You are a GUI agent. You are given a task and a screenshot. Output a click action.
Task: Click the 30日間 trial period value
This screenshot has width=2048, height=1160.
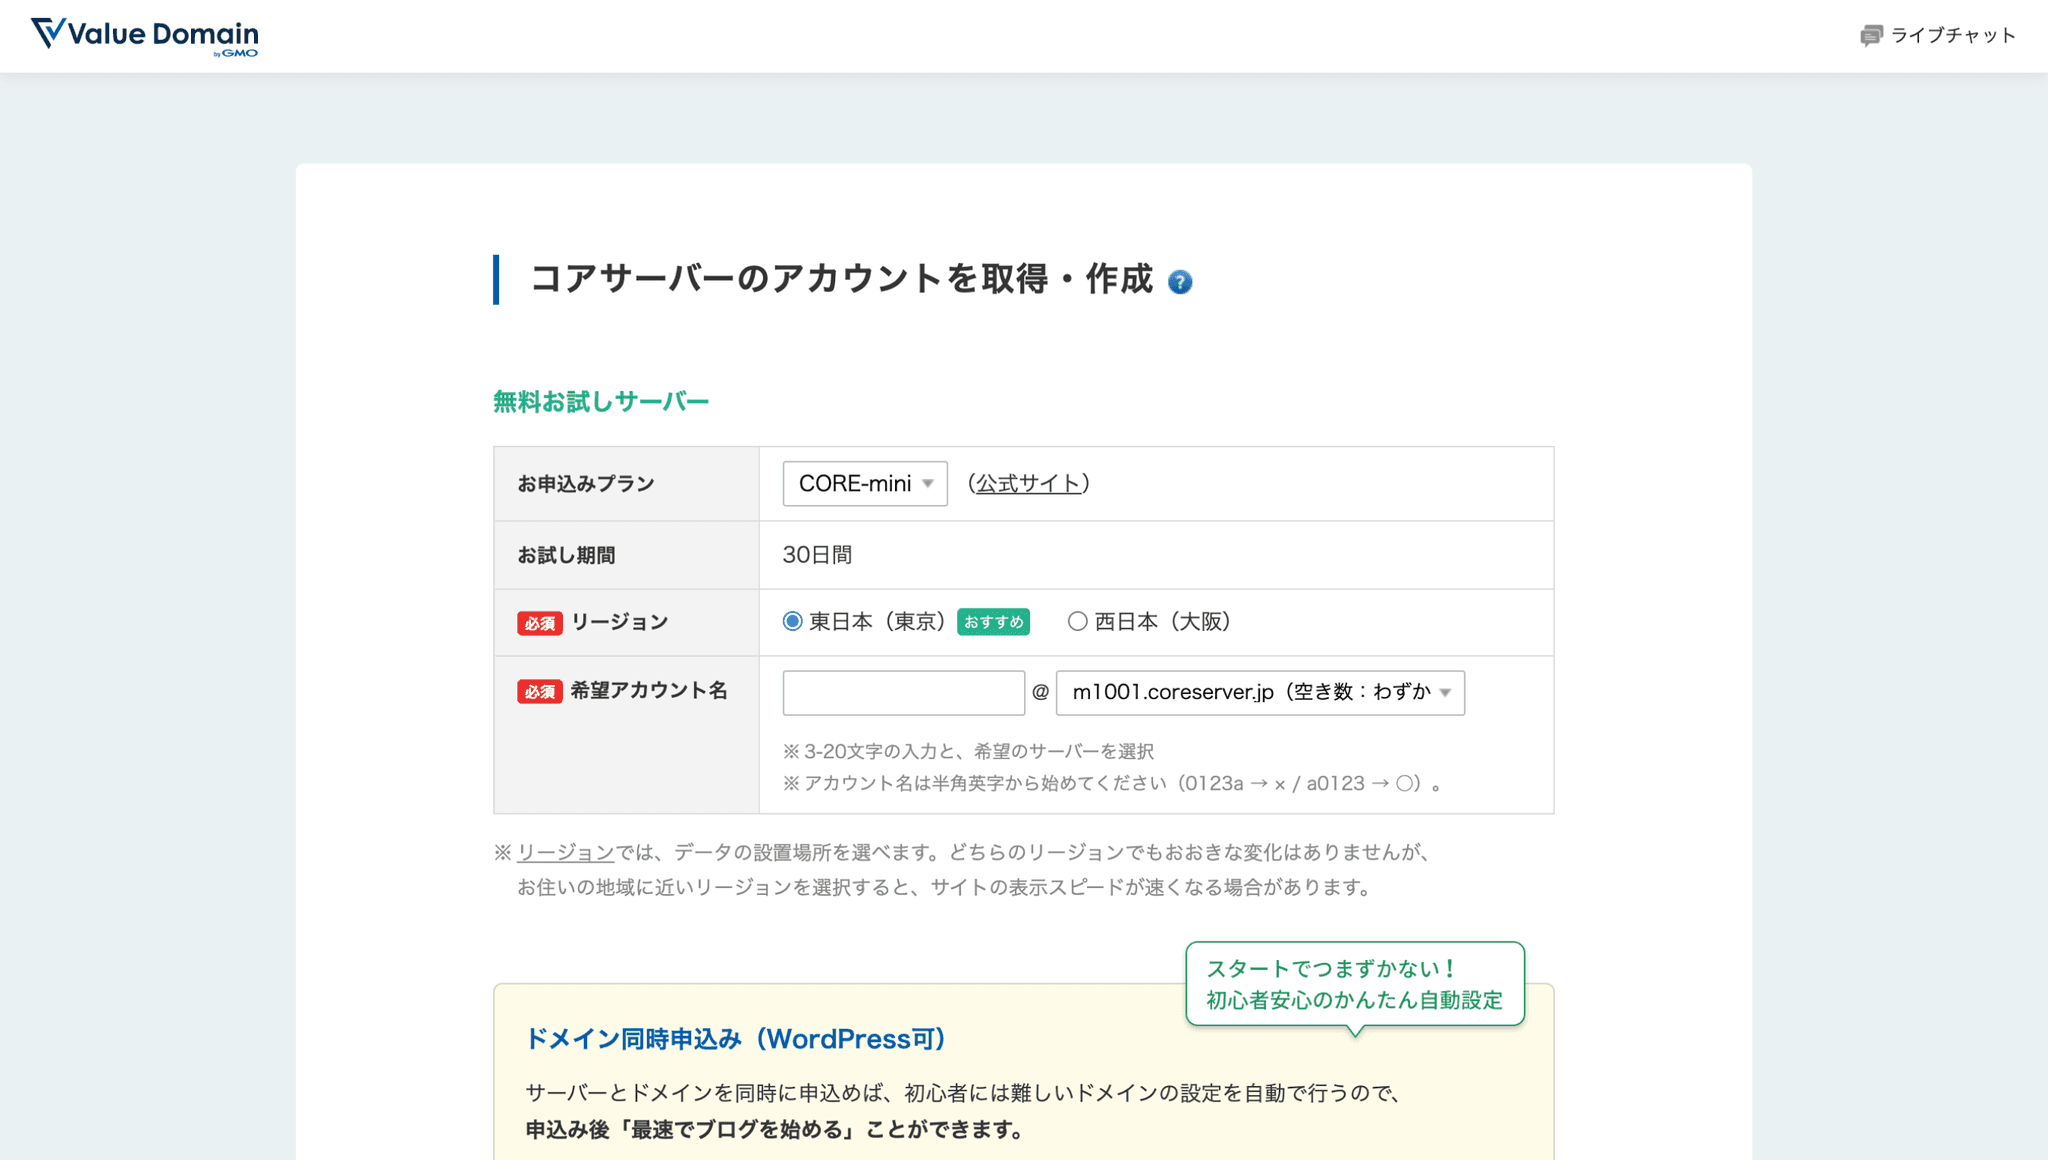click(x=817, y=555)
